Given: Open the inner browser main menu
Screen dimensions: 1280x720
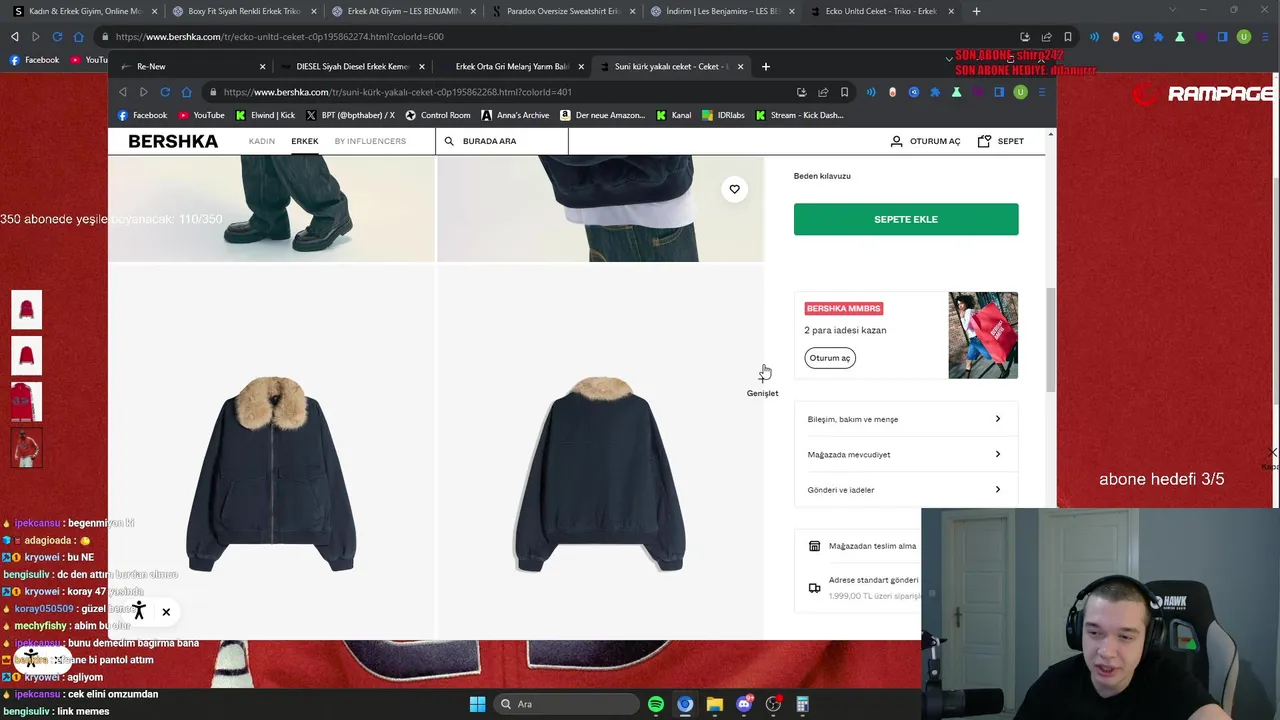Looking at the screenshot, I should 1041,92.
